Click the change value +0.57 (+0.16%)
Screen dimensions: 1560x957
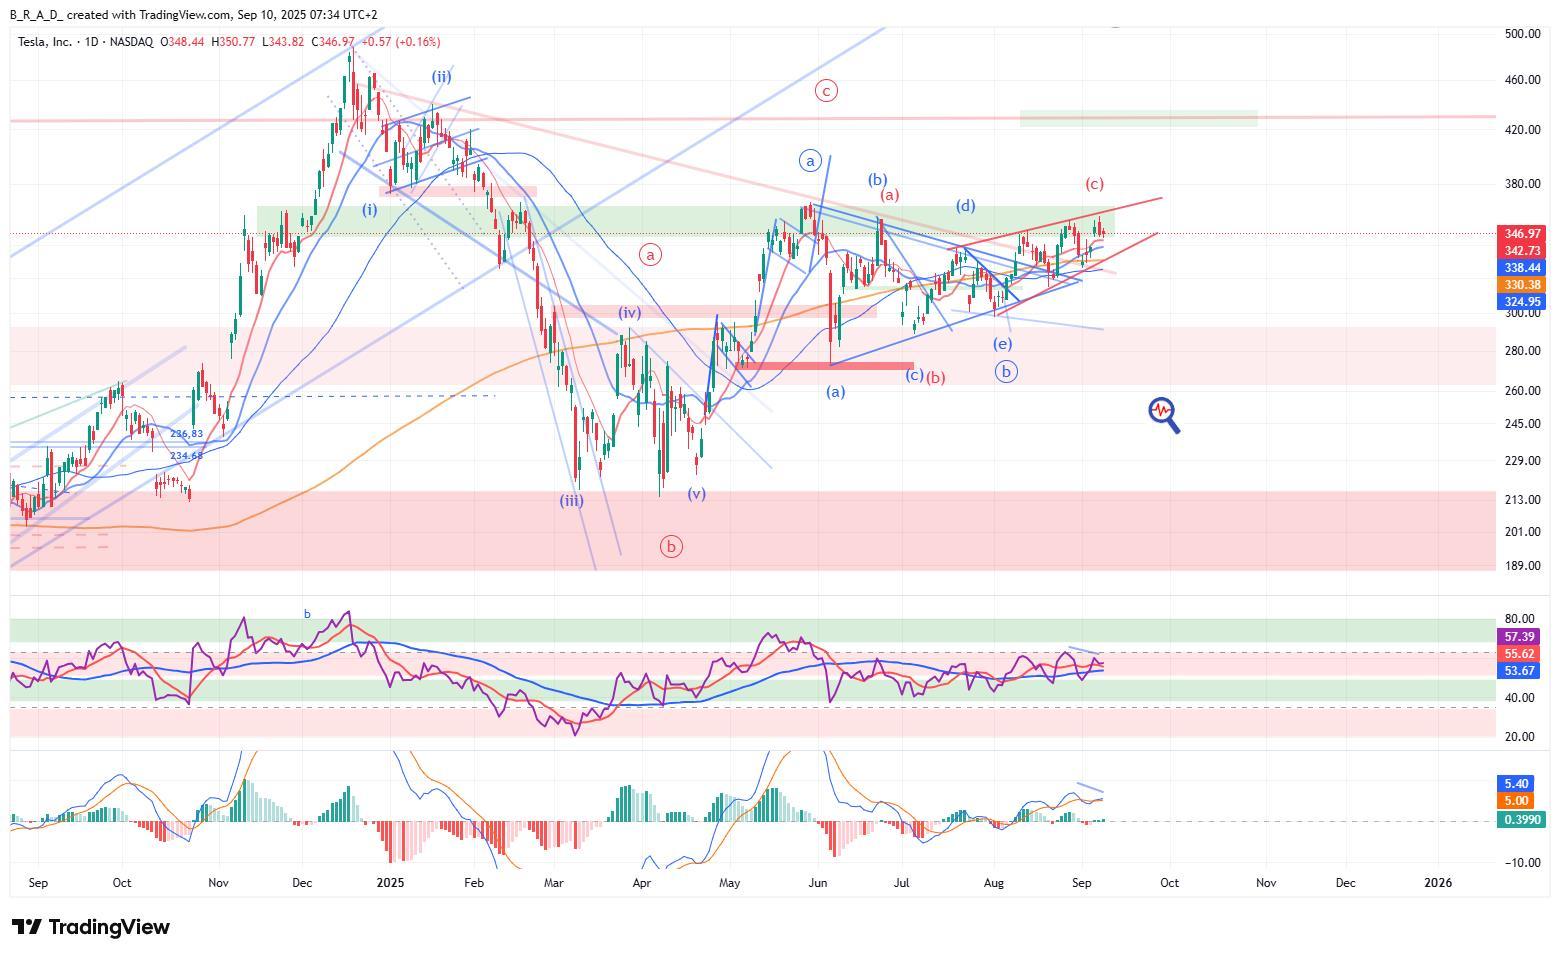401,42
